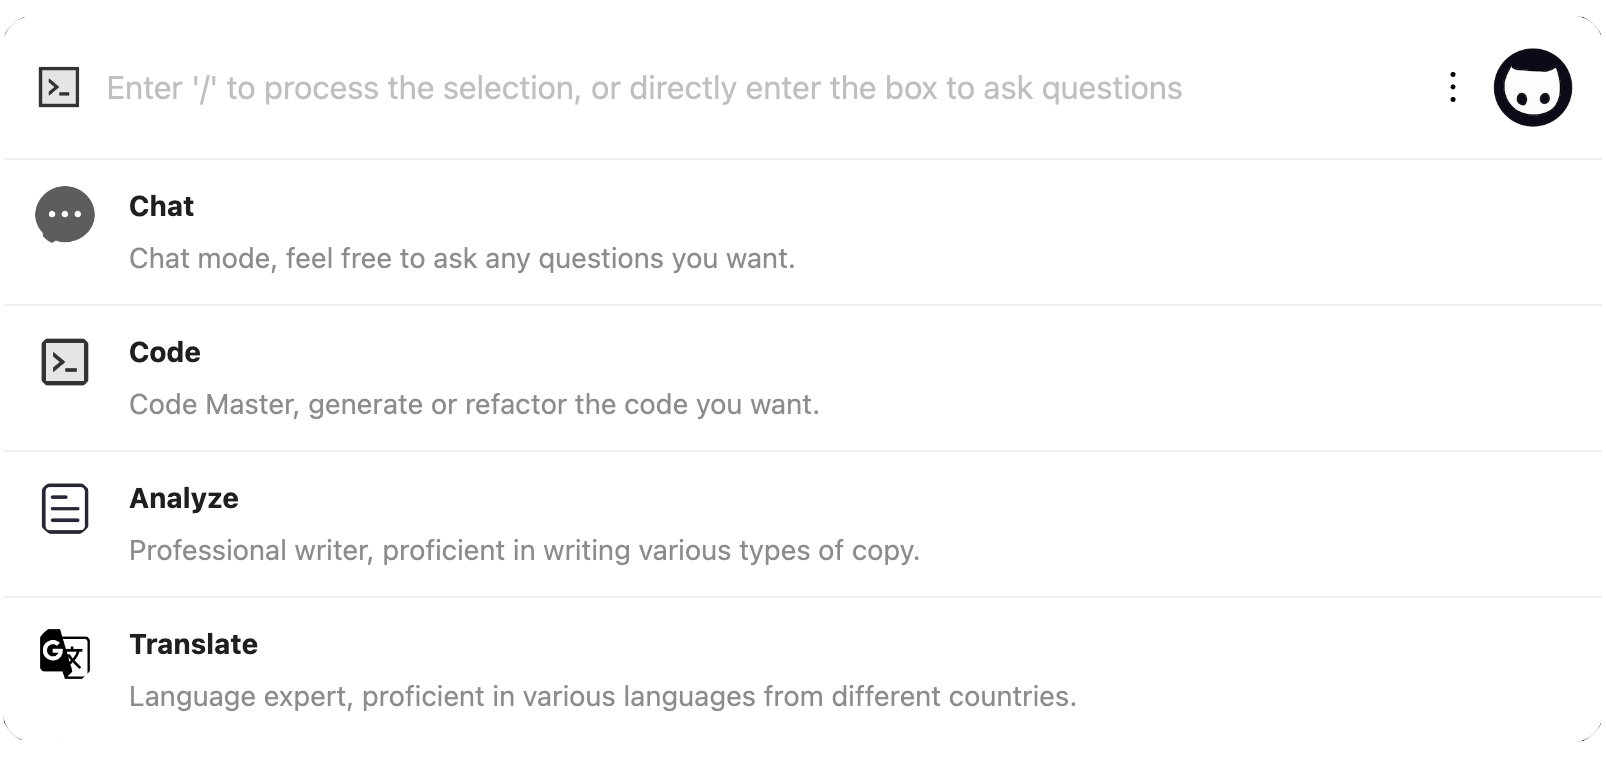Click the Code terminal icon in the list

[x=65, y=362]
